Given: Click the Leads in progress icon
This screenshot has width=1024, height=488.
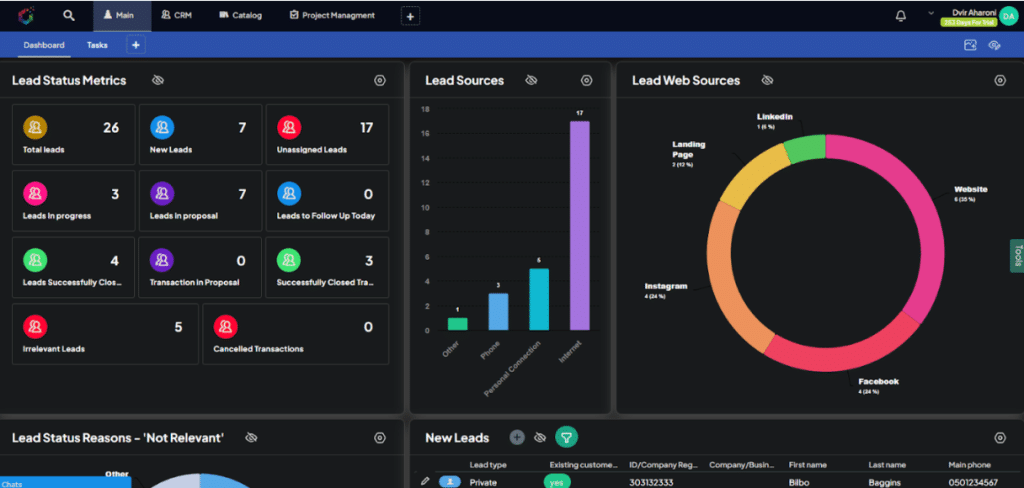Looking at the screenshot, I should pos(35,193).
